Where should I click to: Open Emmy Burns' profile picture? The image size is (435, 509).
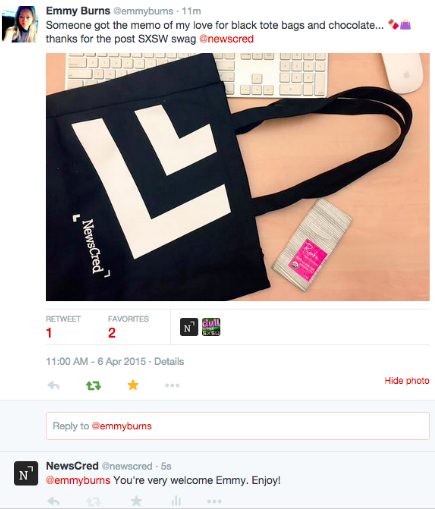coord(20,24)
